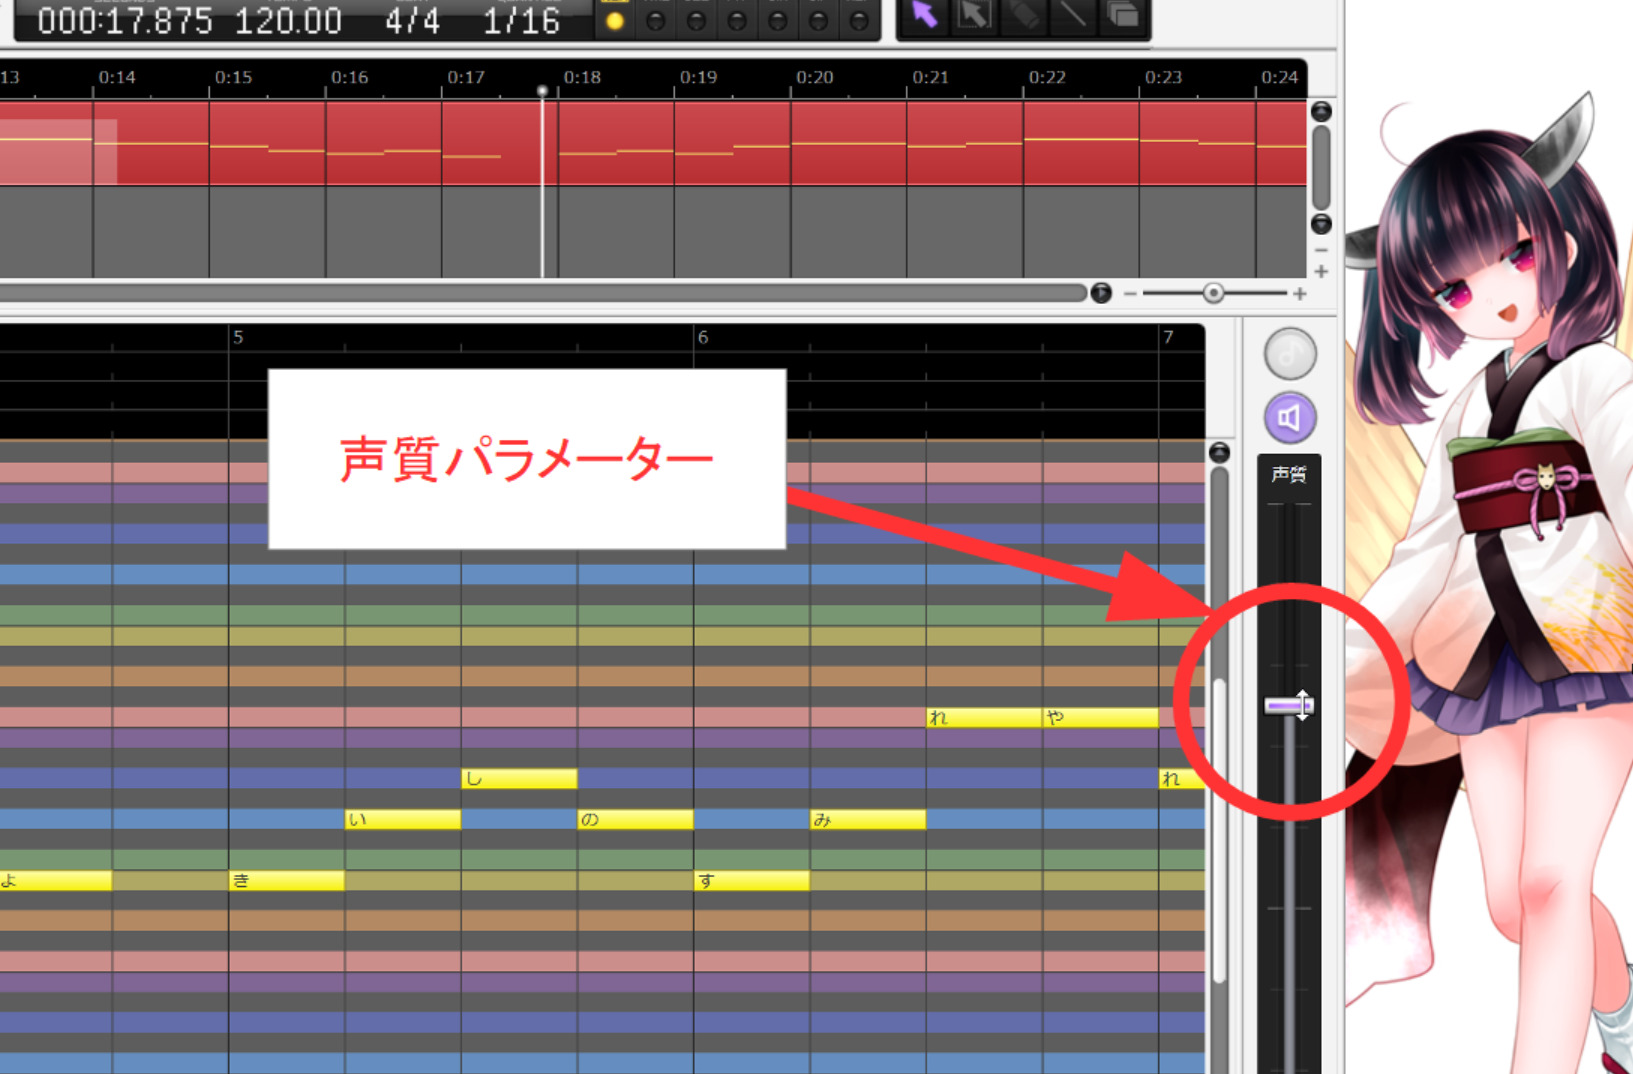Viewport: 1633px width, 1074px height.
Task: Open the 1/16 quantize setting
Action: pos(521,21)
